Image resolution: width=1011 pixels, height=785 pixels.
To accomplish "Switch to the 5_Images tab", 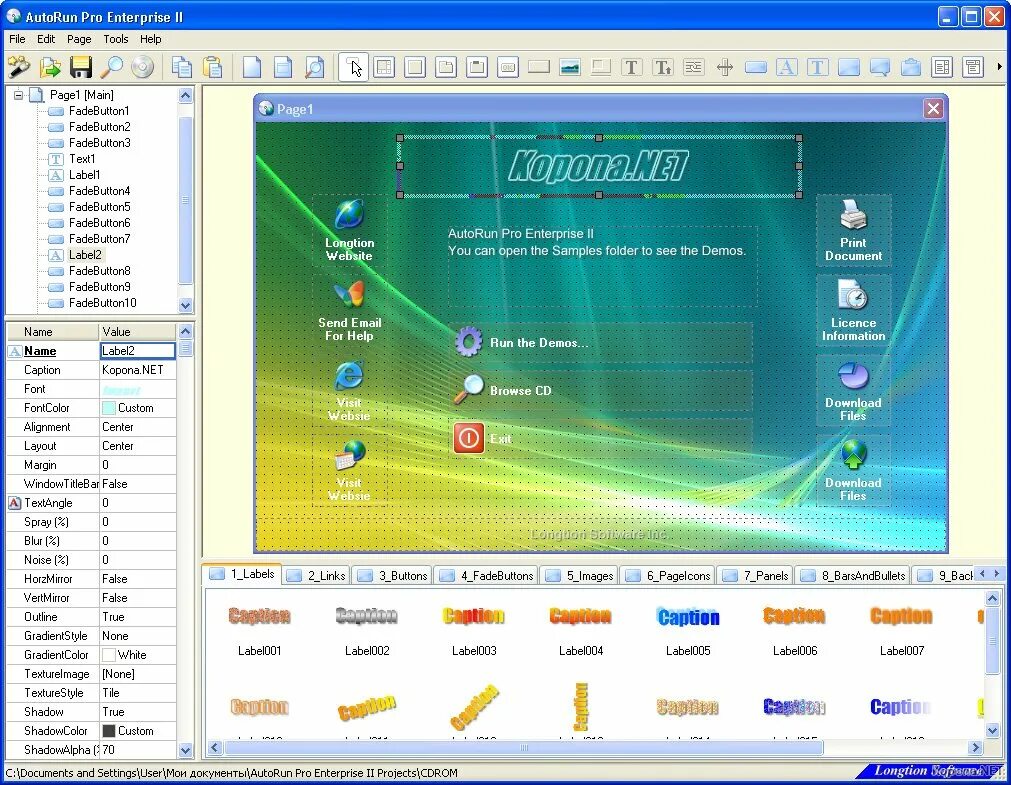I will click(580, 575).
